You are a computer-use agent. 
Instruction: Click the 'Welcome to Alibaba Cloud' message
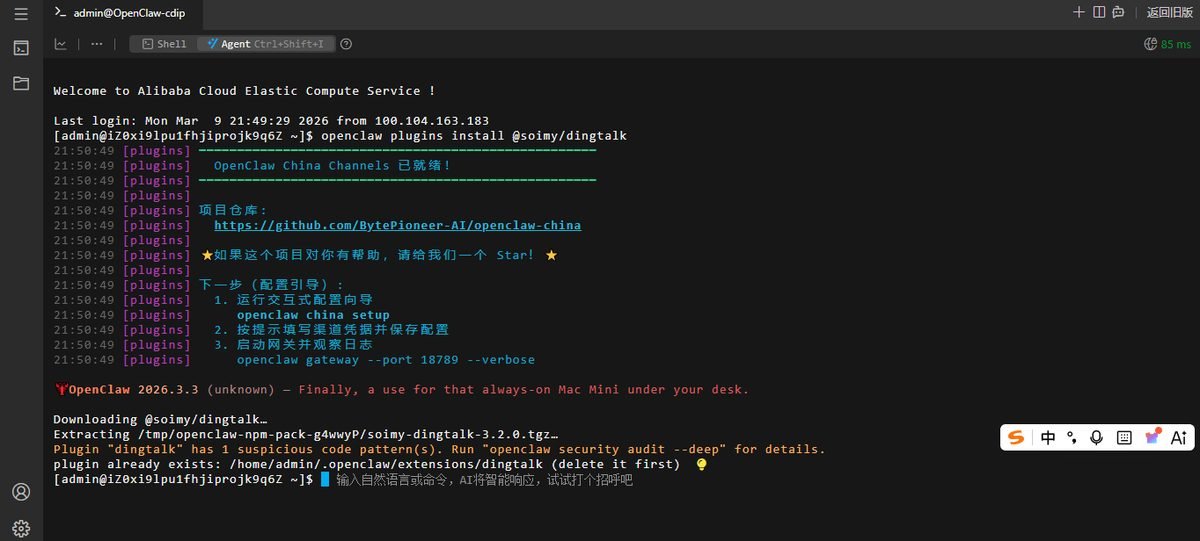(x=244, y=91)
